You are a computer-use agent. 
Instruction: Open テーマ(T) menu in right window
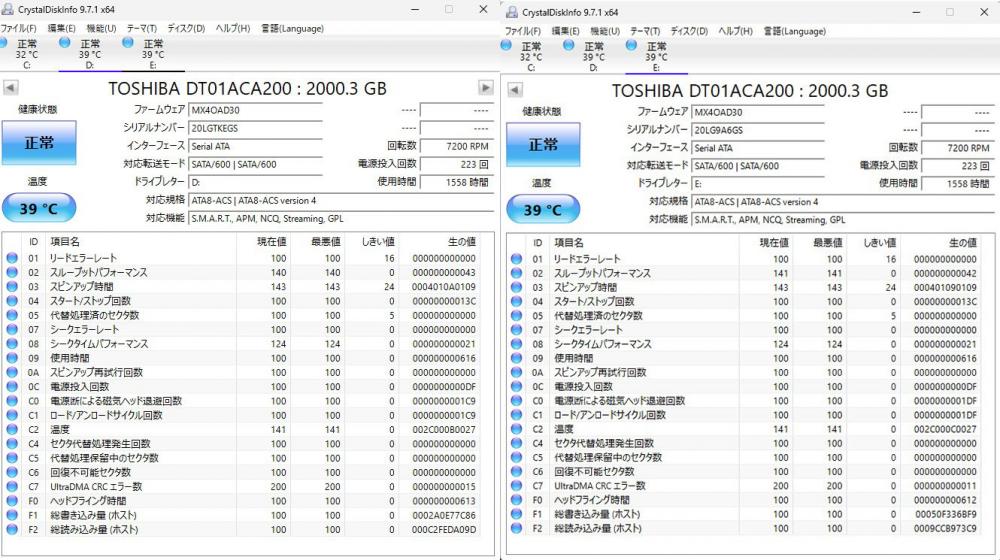pyautogui.click(x=645, y=31)
